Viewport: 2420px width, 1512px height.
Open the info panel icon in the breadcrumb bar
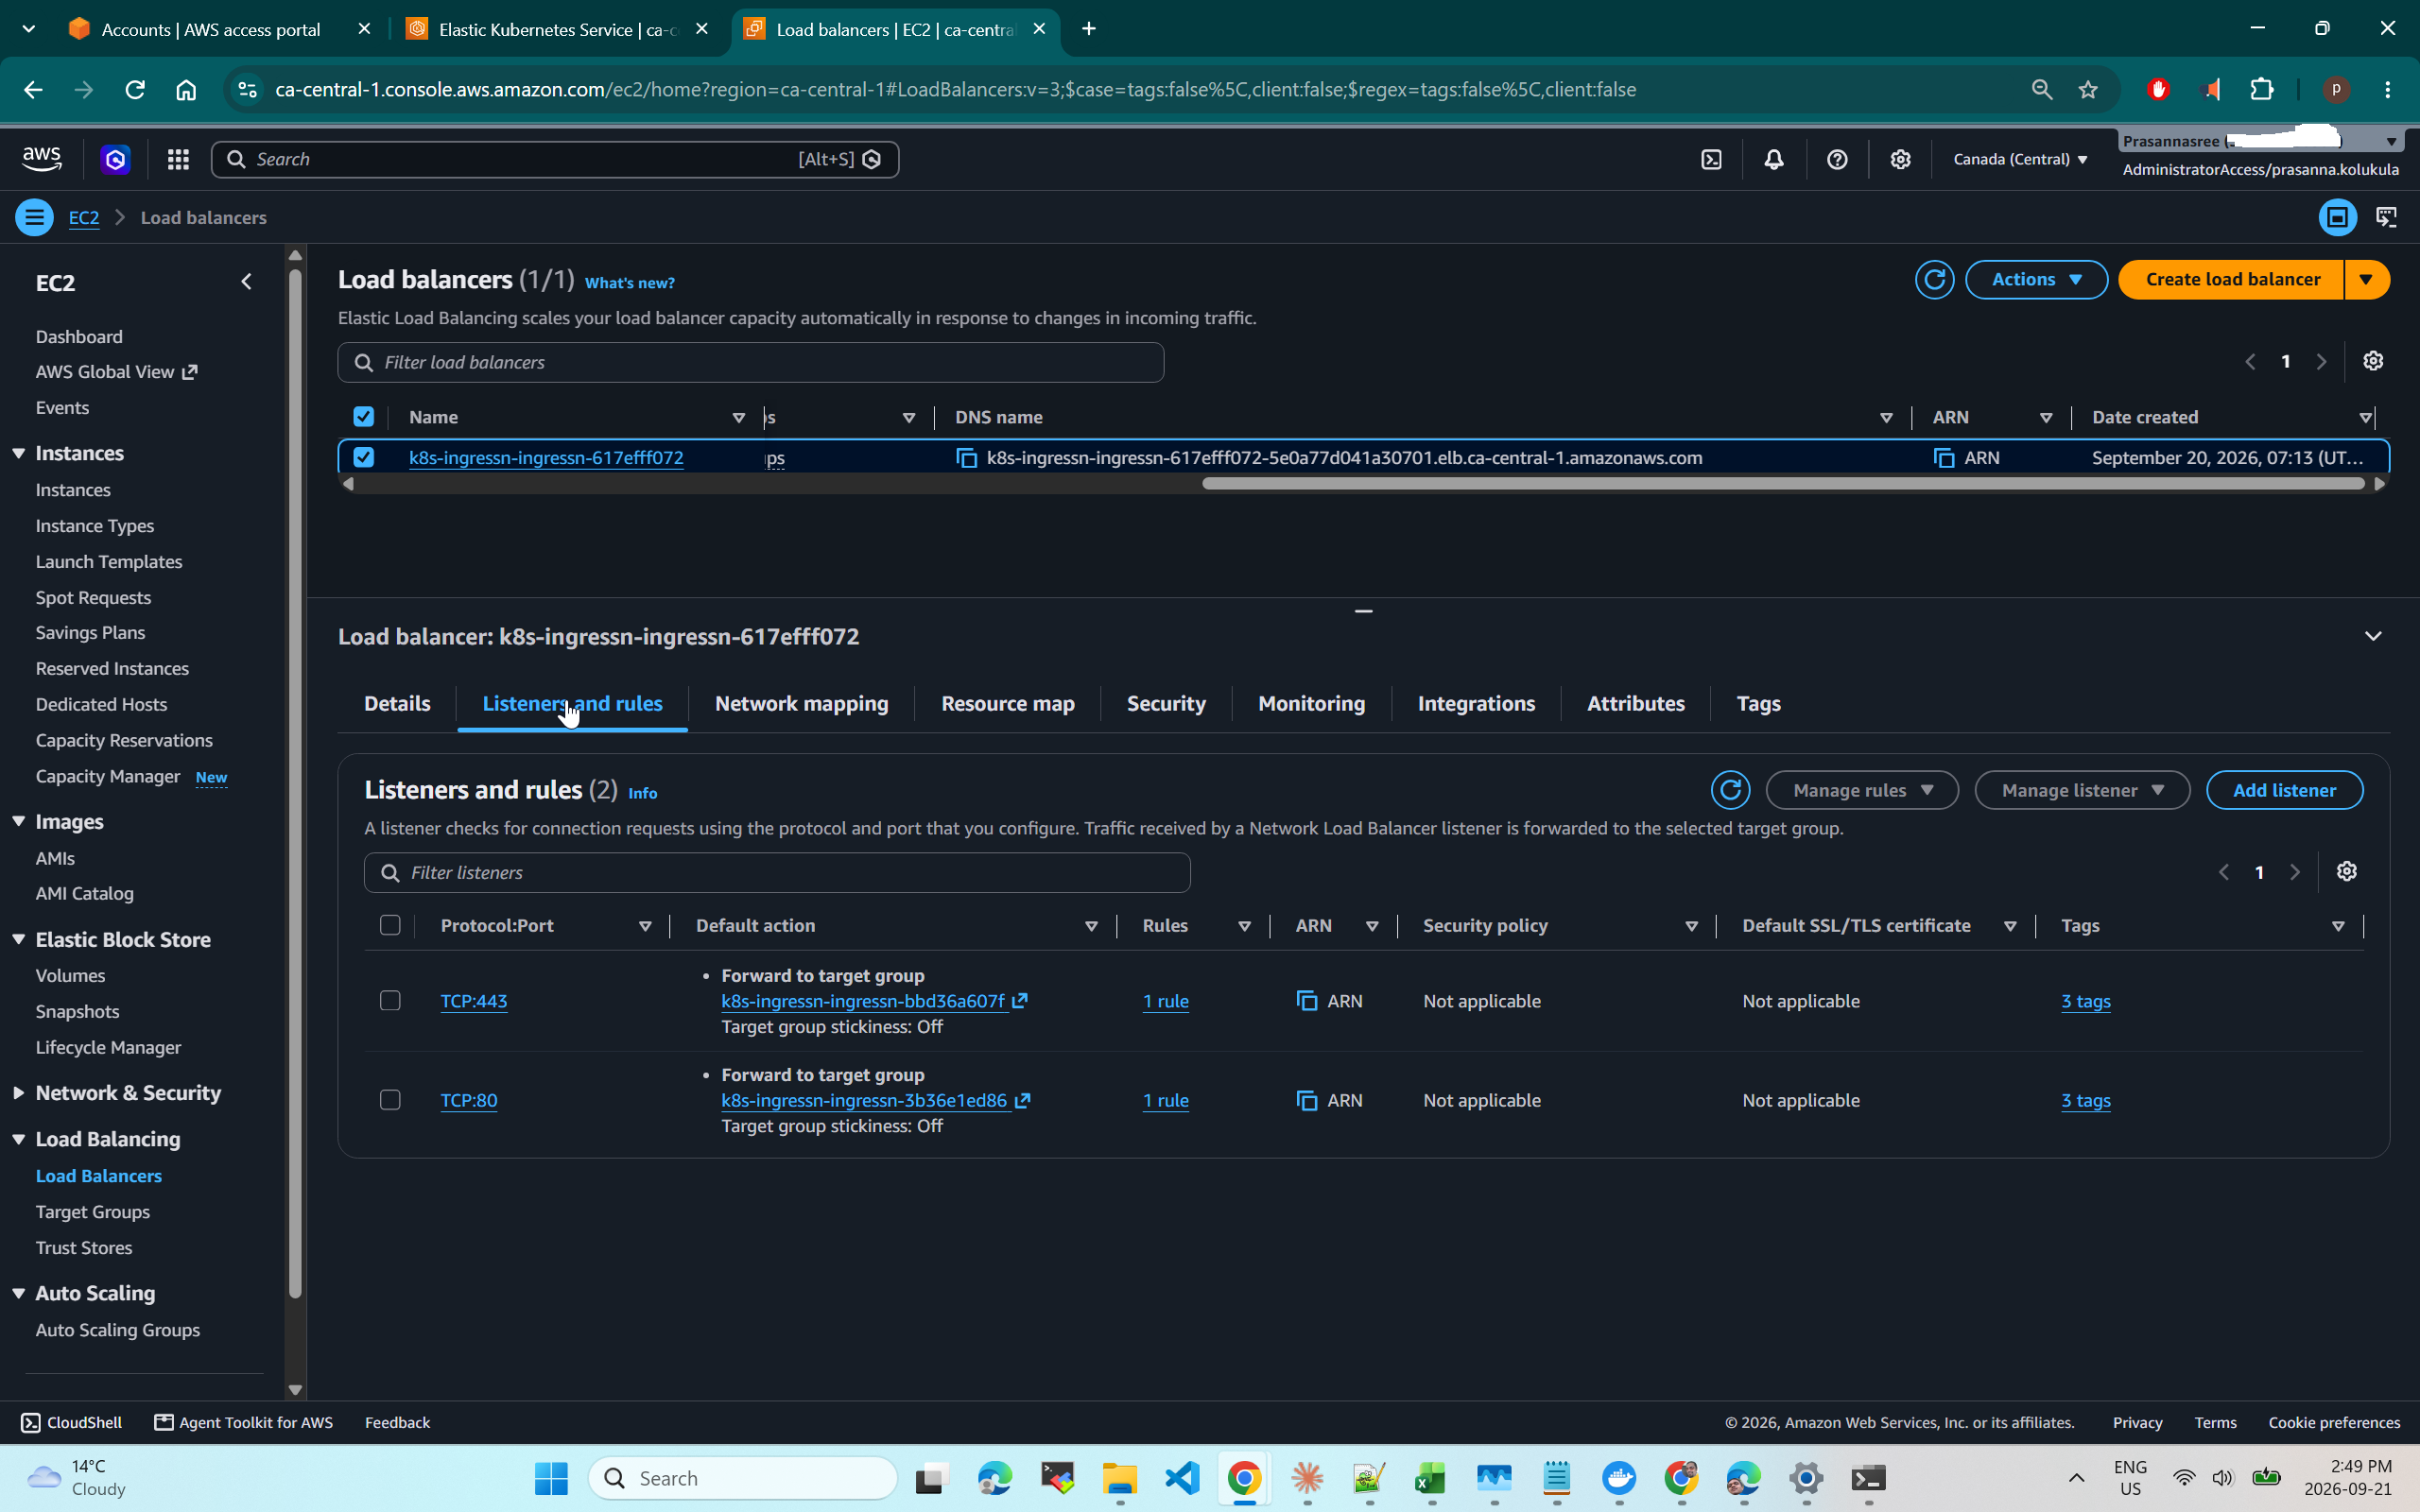click(2337, 217)
